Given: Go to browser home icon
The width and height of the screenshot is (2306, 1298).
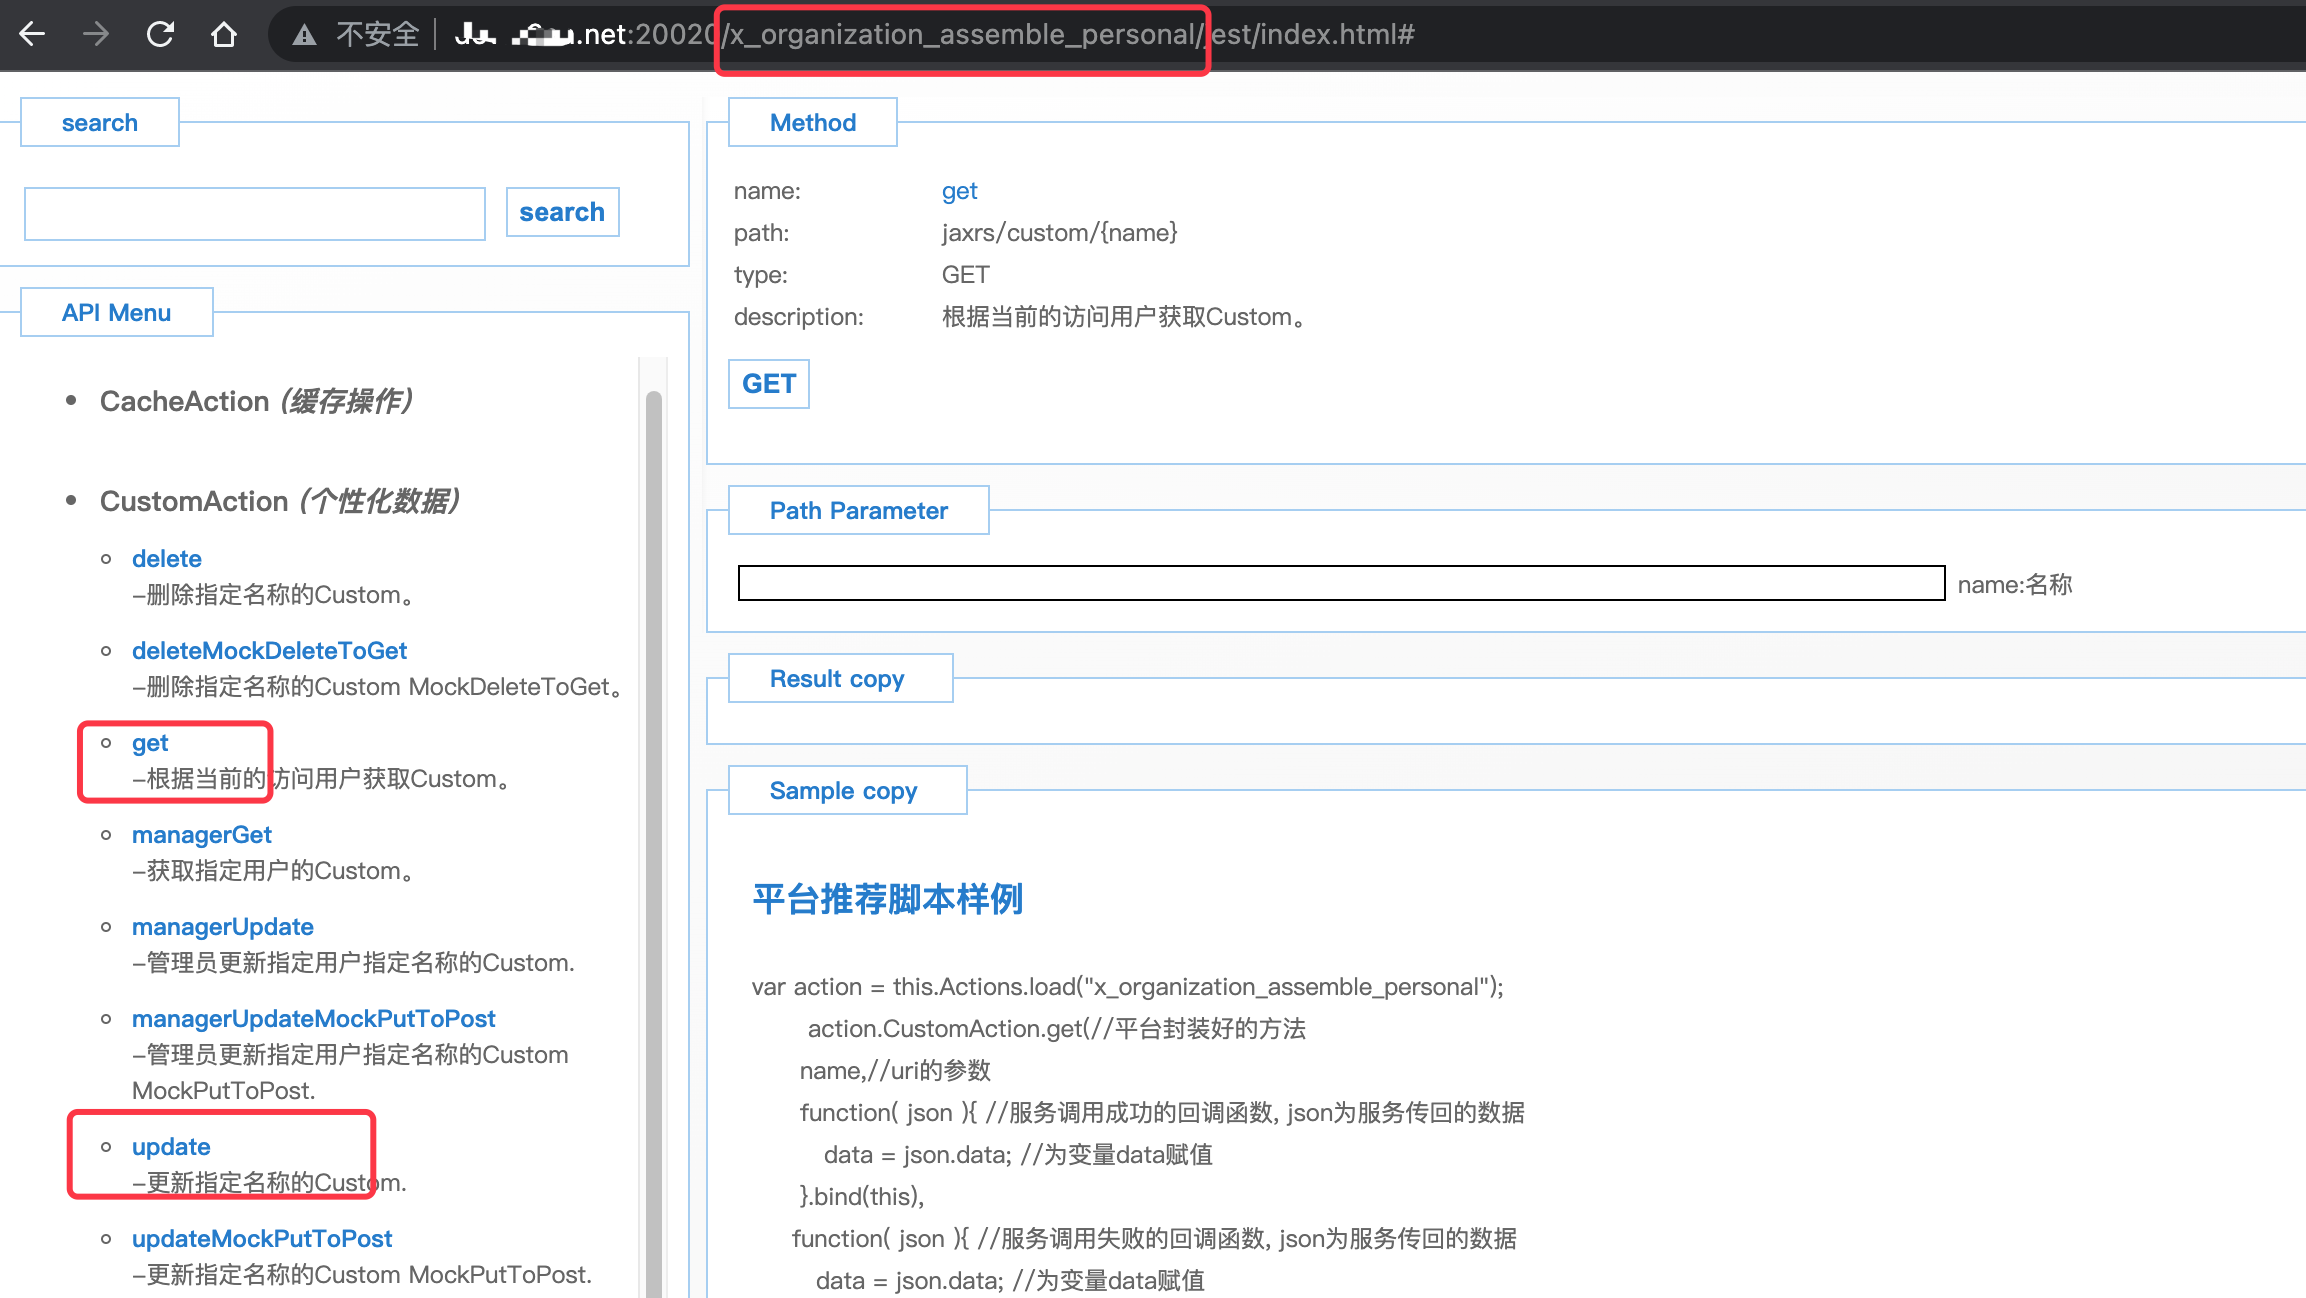Looking at the screenshot, I should tap(224, 35).
